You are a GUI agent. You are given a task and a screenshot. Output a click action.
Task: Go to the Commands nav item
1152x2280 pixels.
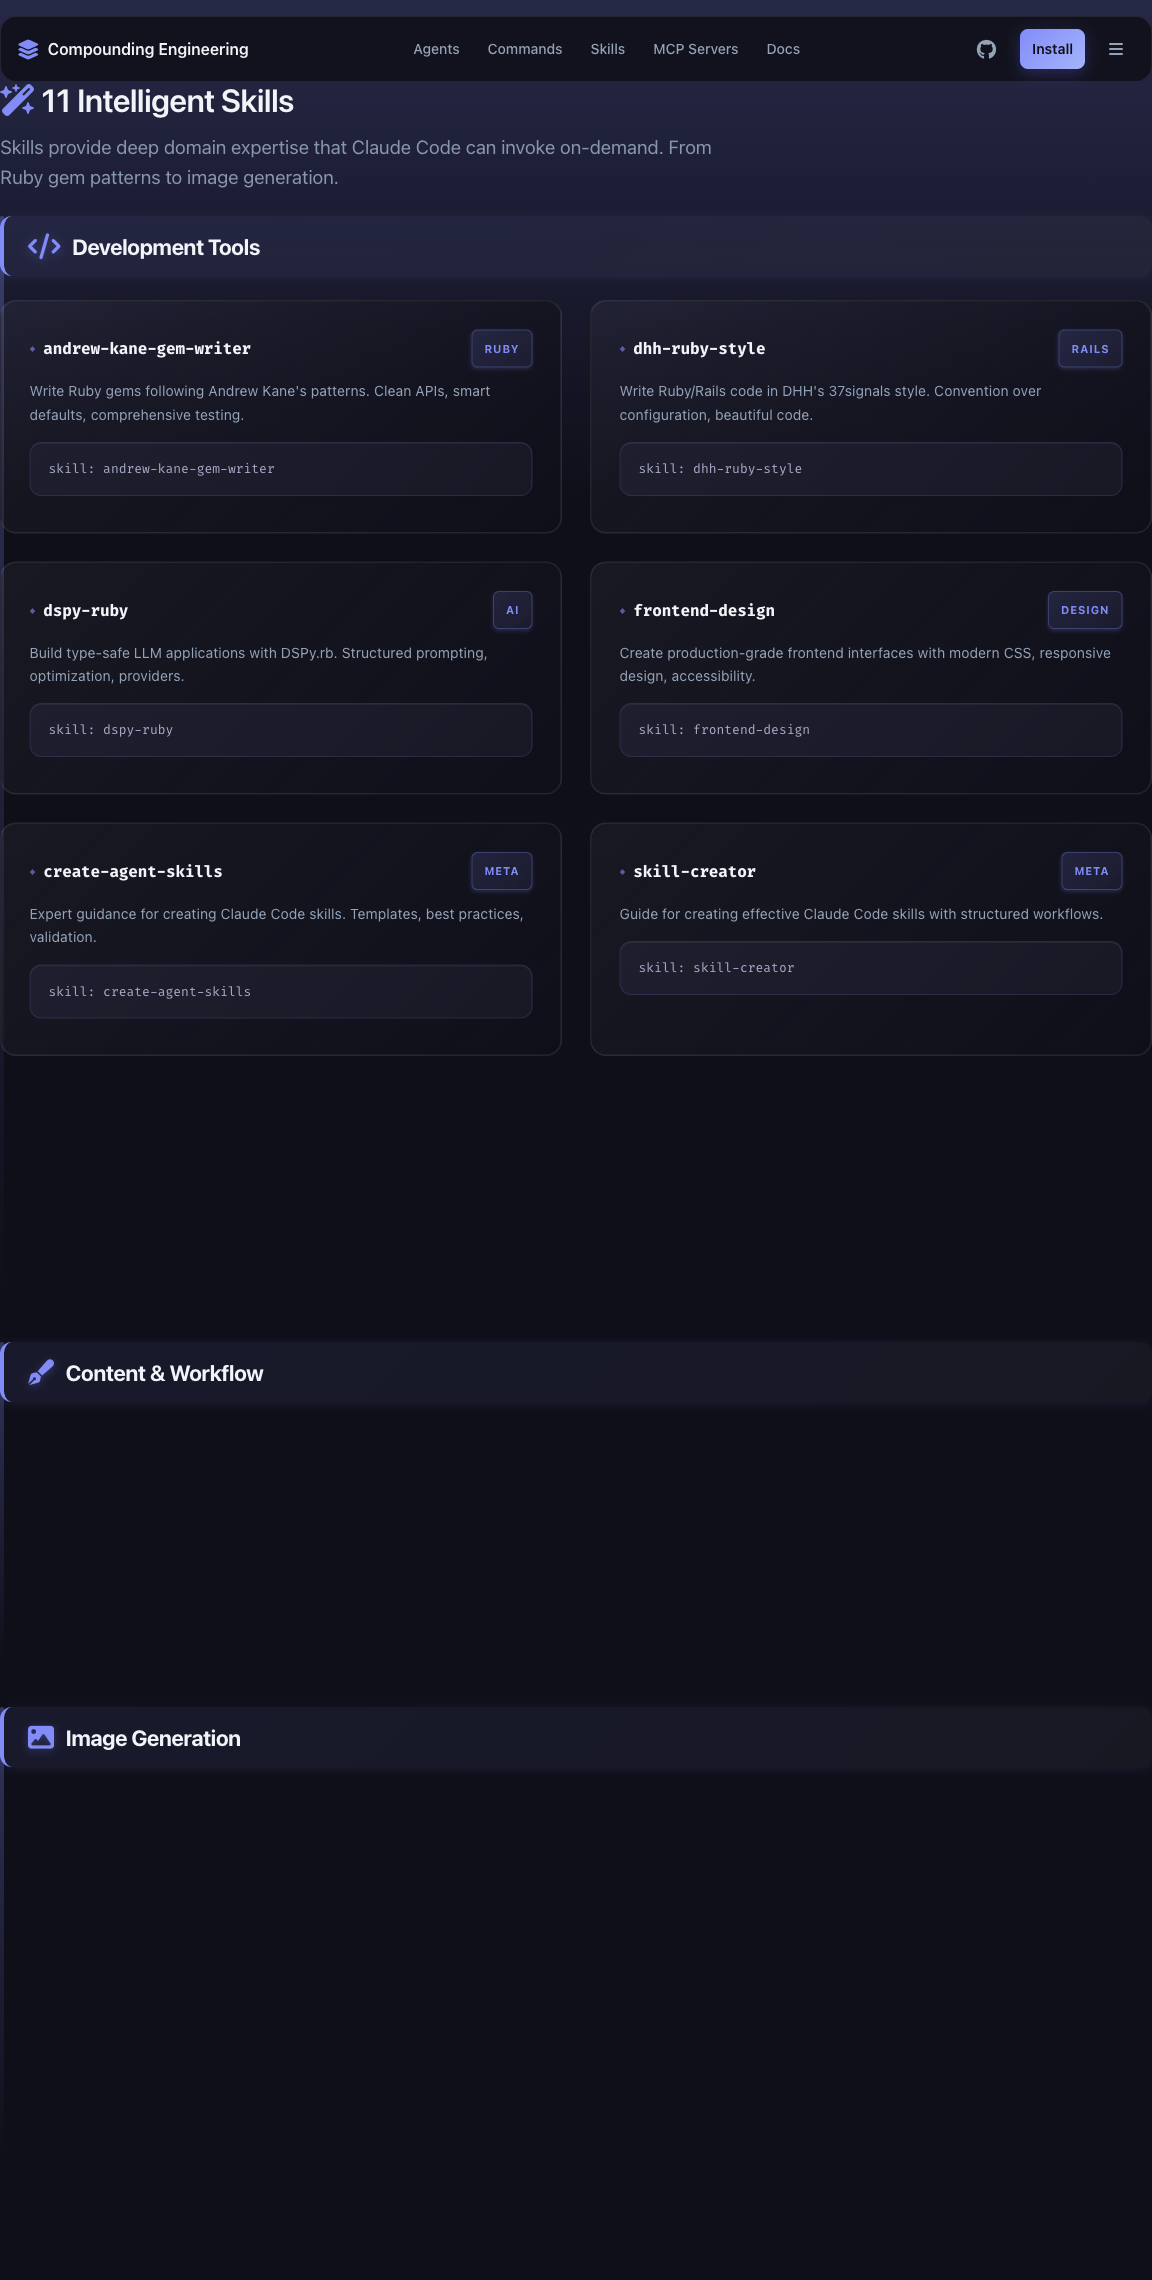click(525, 49)
